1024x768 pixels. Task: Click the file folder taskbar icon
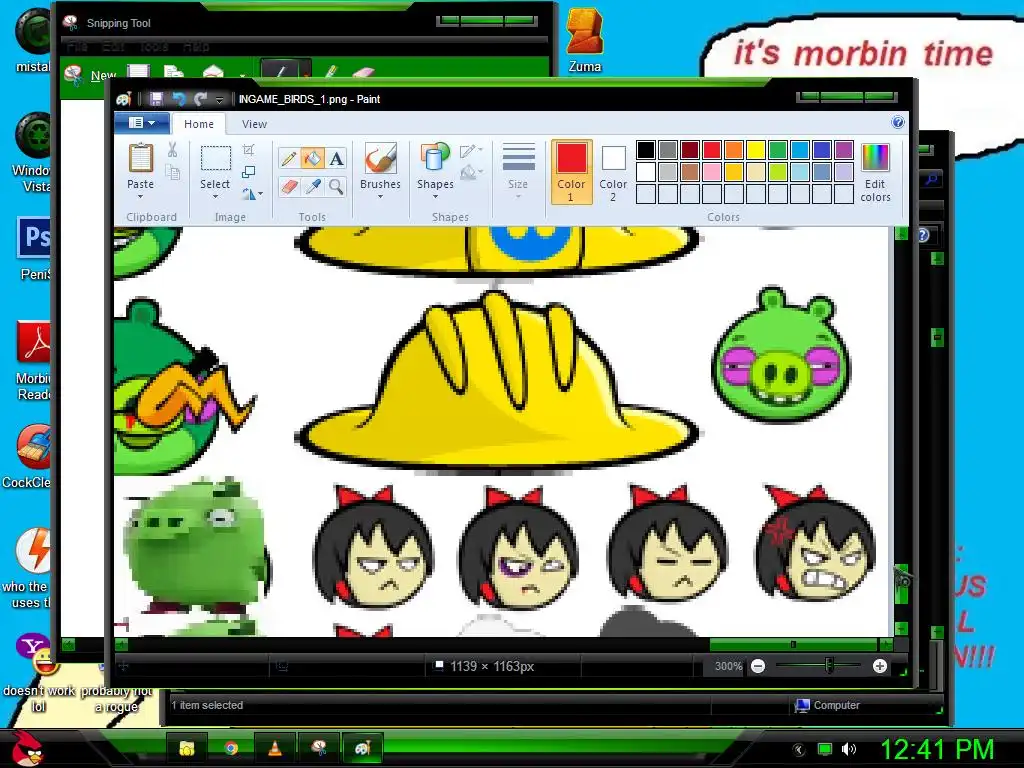(187, 748)
